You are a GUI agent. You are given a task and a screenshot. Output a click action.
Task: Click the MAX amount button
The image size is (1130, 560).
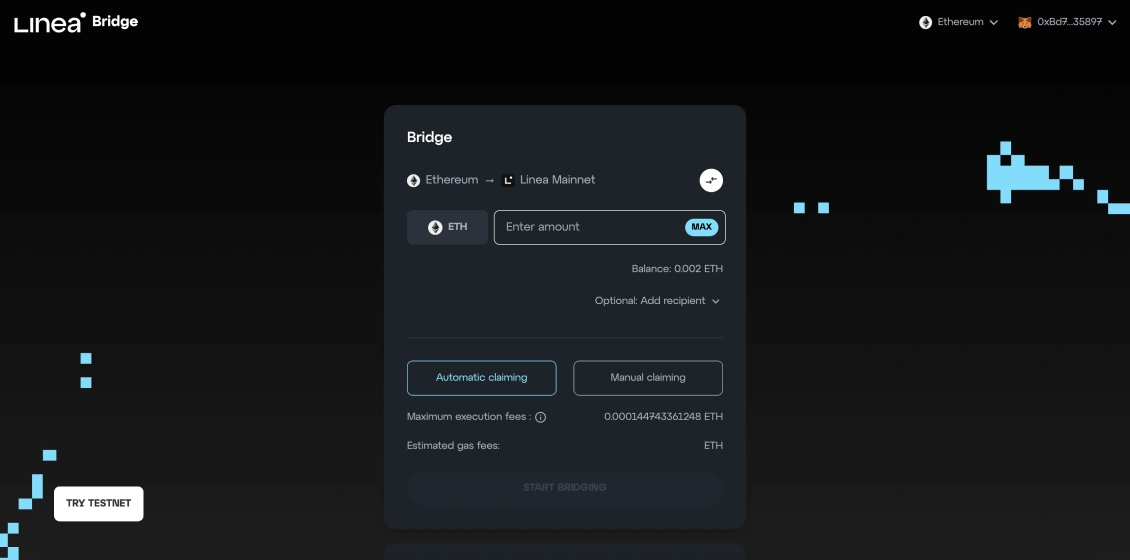[x=701, y=227]
